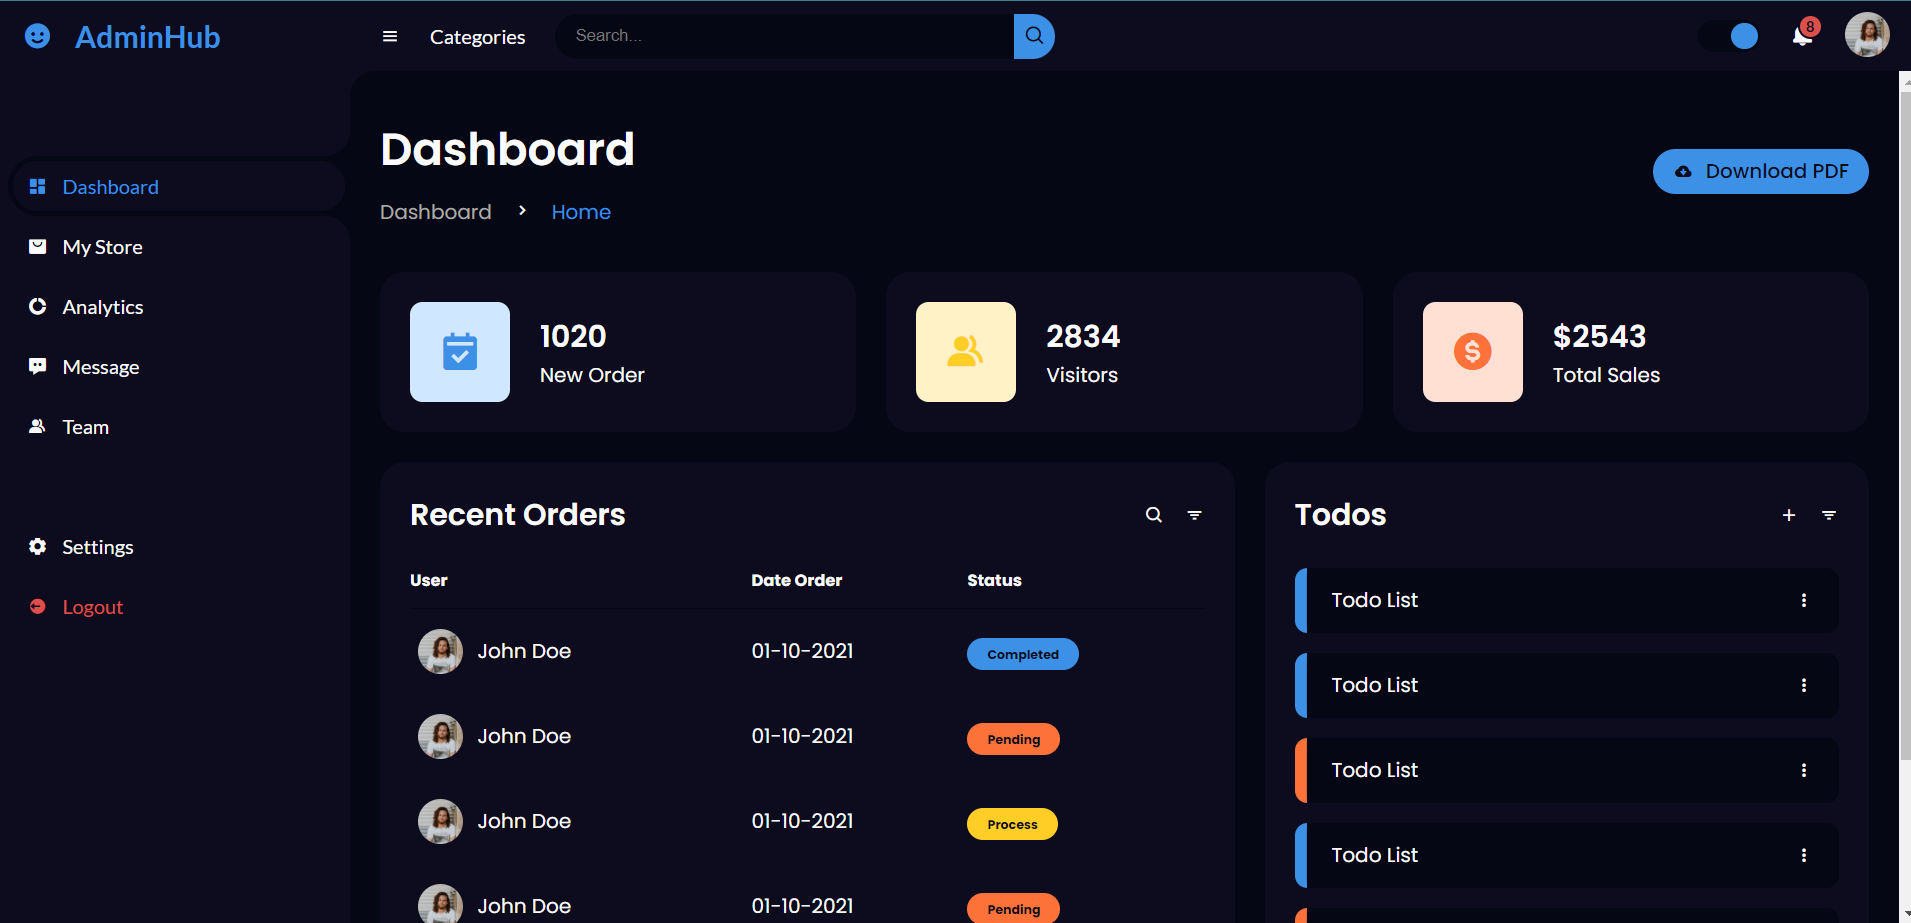Click the Download PDF button
This screenshot has height=923, width=1911.
click(1760, 171)
